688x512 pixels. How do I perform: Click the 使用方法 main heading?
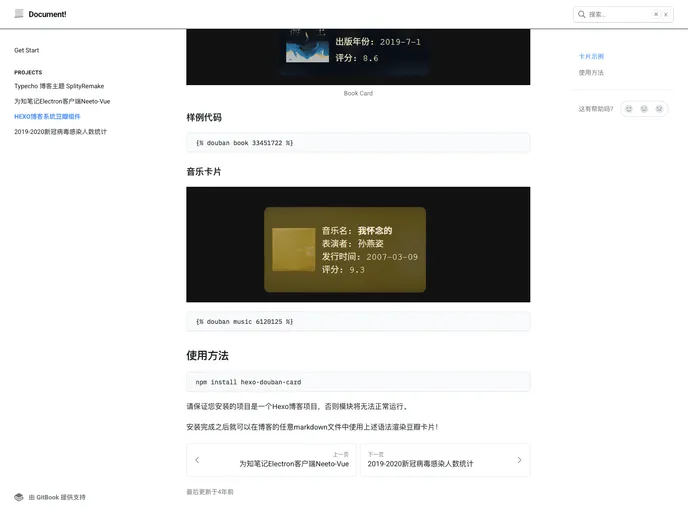click(x=207, y=355)
